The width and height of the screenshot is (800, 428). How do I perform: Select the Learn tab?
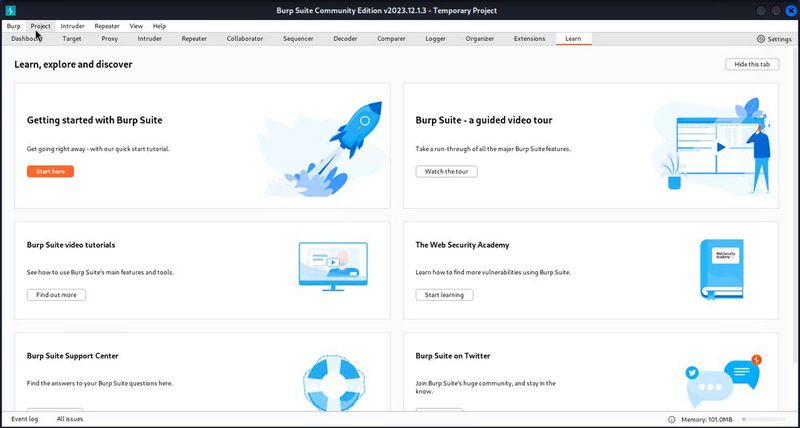tap(573, 39)
